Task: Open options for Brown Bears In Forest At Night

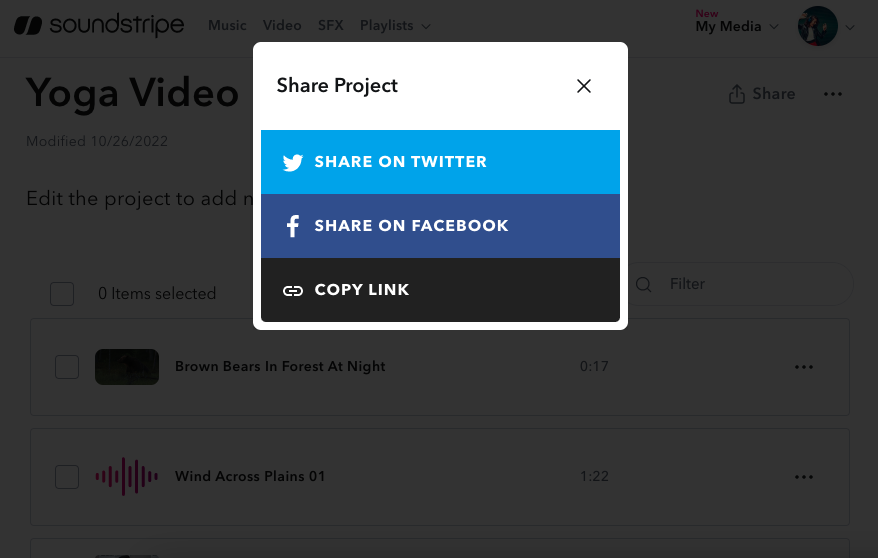Action: point(804,367)
